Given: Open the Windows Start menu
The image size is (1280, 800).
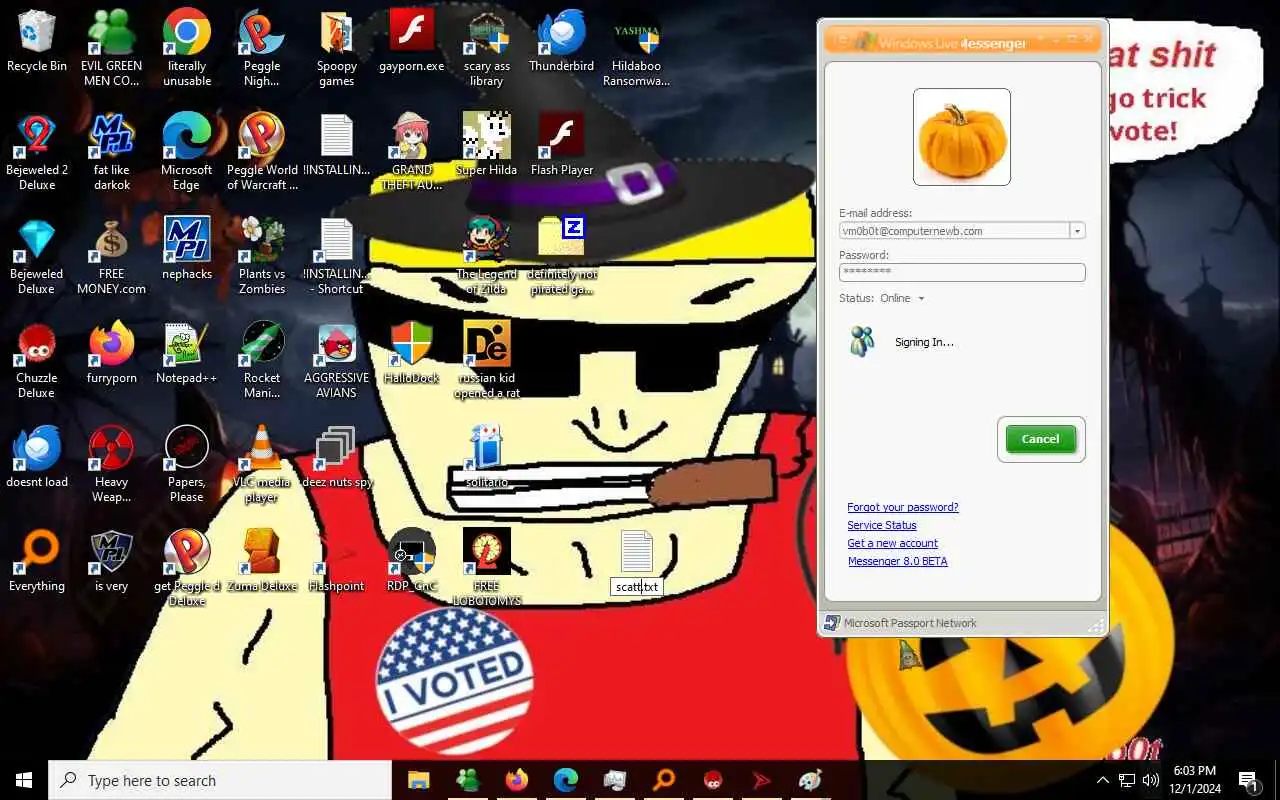Looking at the screenshot, I should (x=24, y=780).
